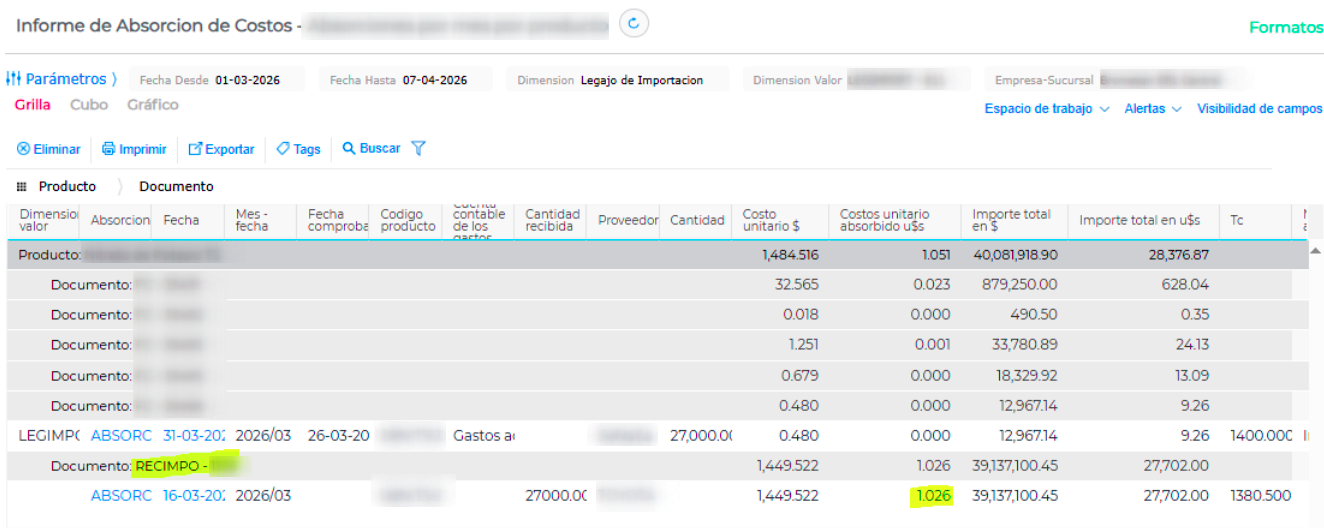Click the funnel filter icon

point(419,148)
